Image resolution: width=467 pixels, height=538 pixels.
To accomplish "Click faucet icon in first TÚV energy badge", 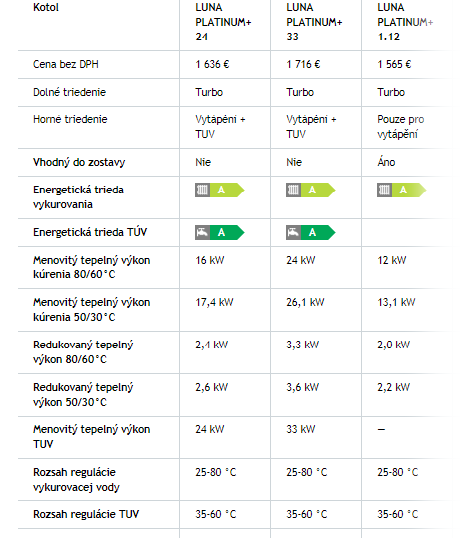I will [x=202, y=233].
